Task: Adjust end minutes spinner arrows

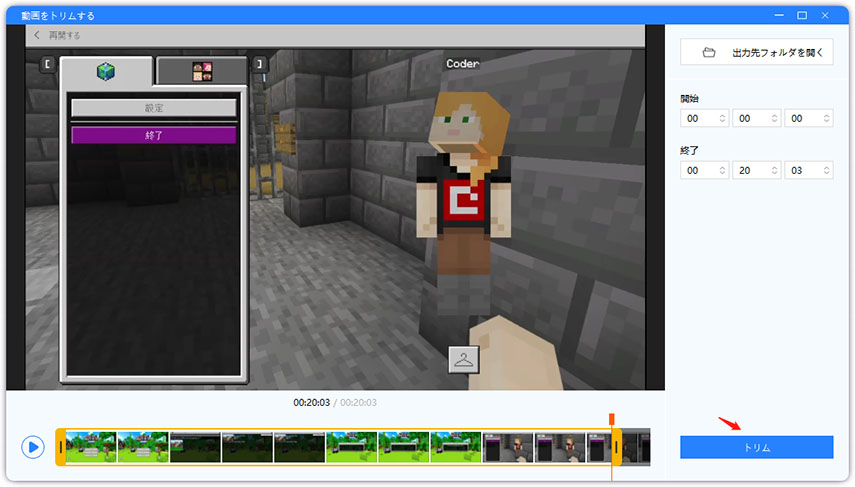Action: [x=774, y=171]
